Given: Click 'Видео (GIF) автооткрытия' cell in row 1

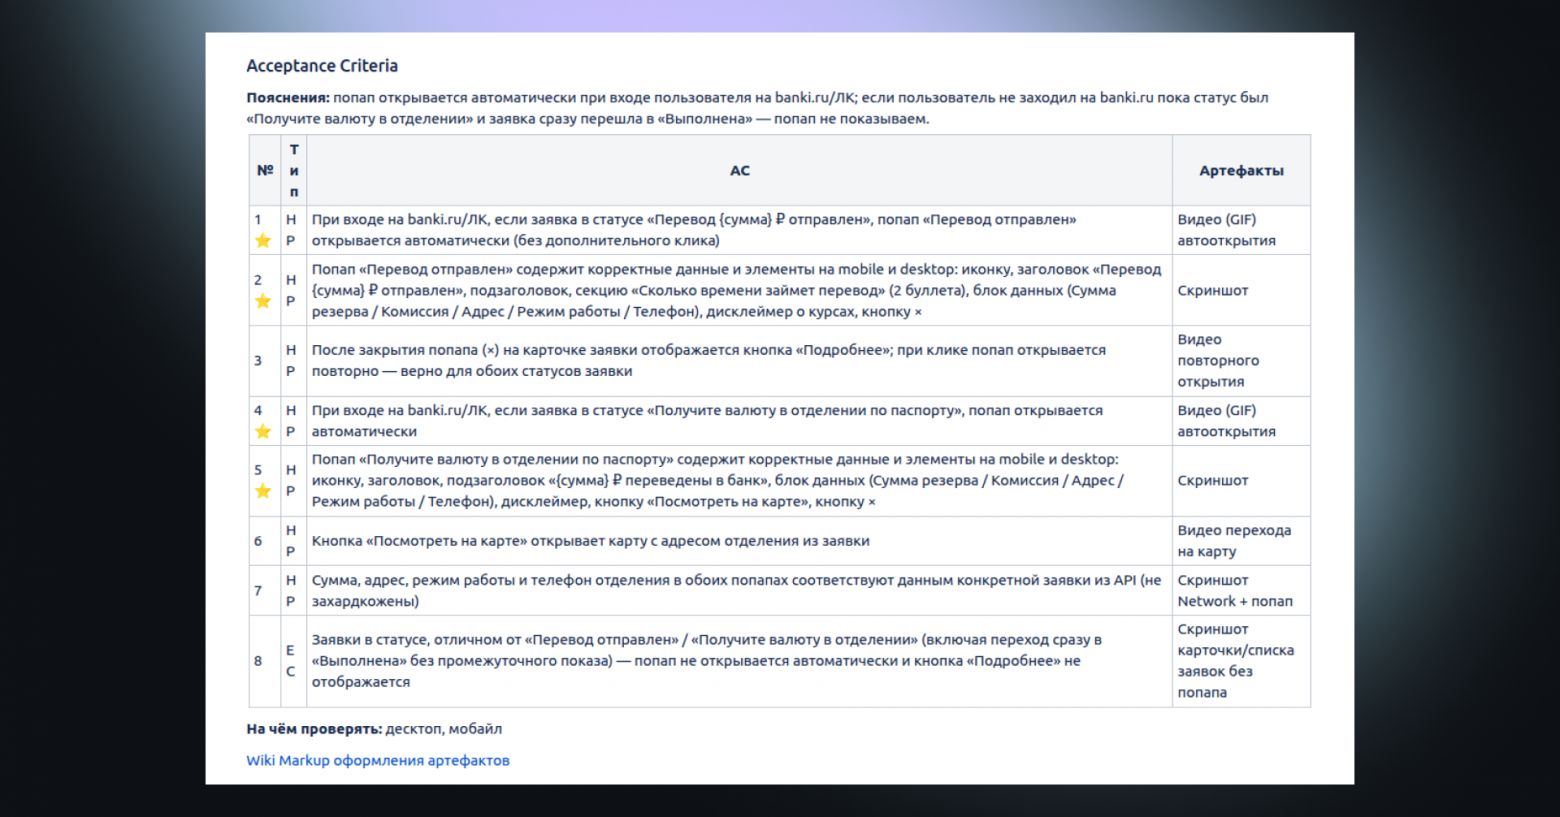Looking at the screenshot, I should coord(1241,230).
